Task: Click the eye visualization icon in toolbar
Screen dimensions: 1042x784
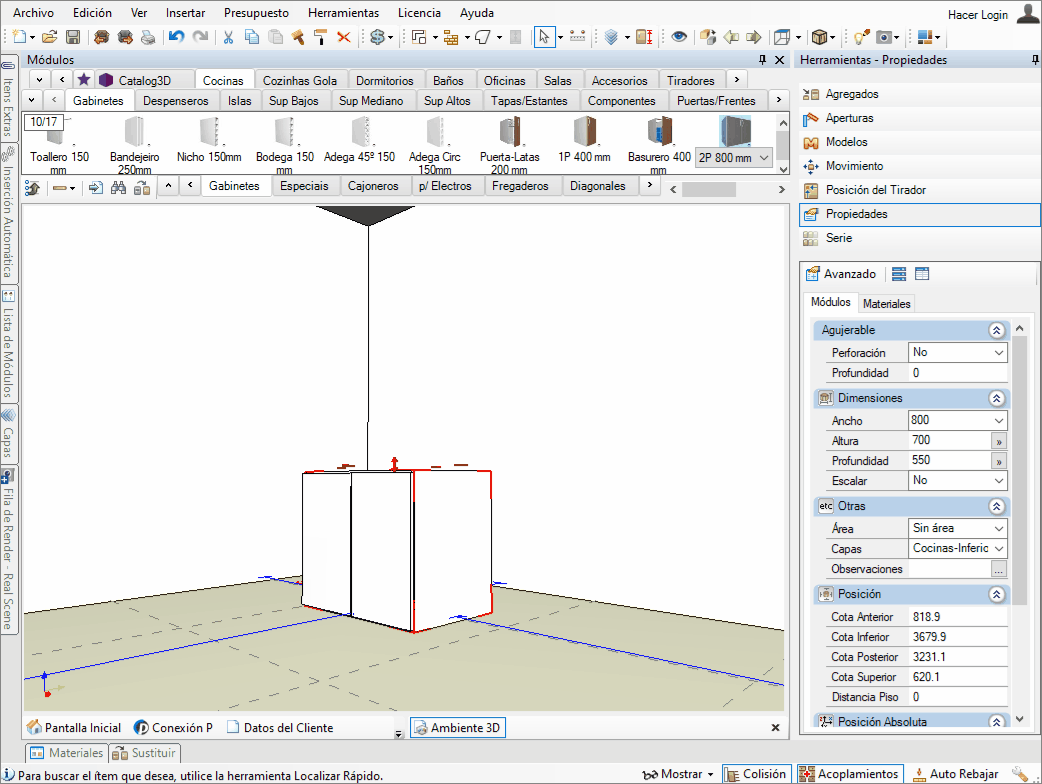Action: [x=678, y=37]
